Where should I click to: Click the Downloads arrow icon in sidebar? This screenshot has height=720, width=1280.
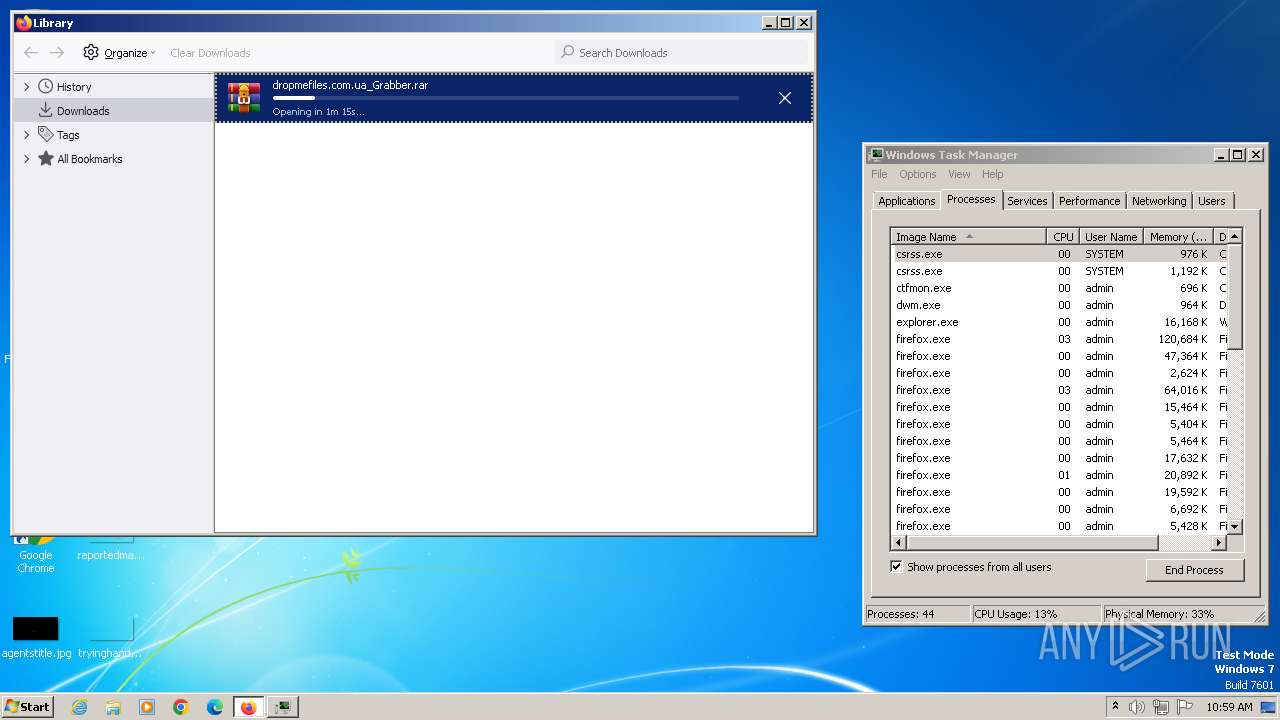click(46, 110)
